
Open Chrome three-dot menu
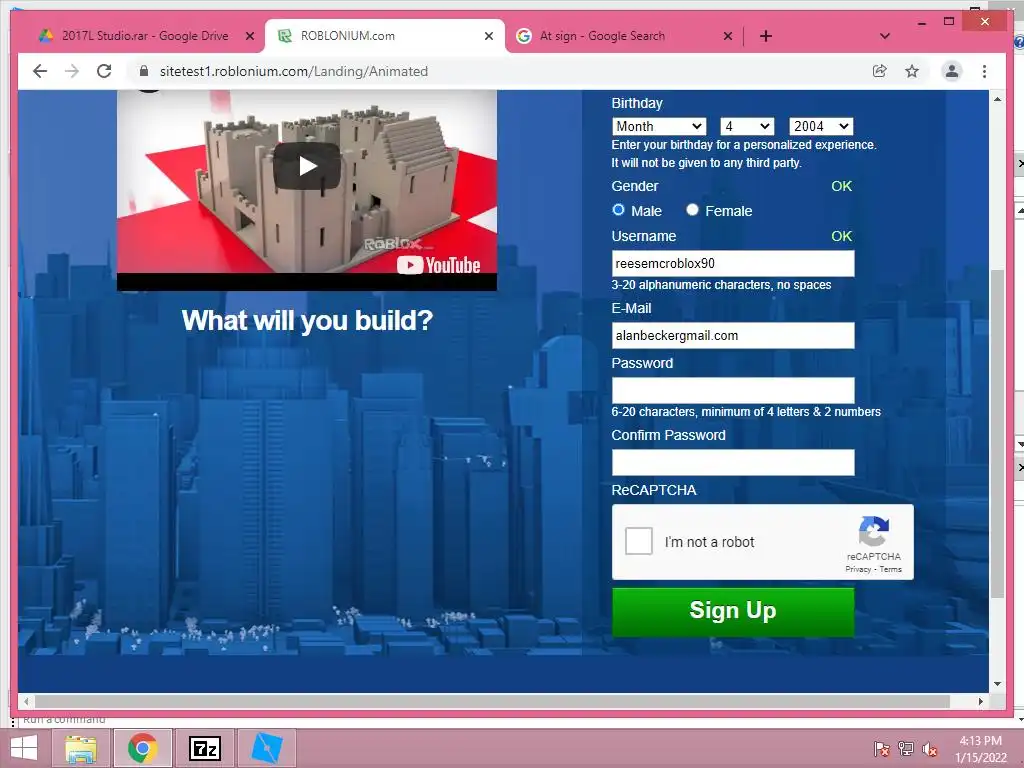[984, 71]
